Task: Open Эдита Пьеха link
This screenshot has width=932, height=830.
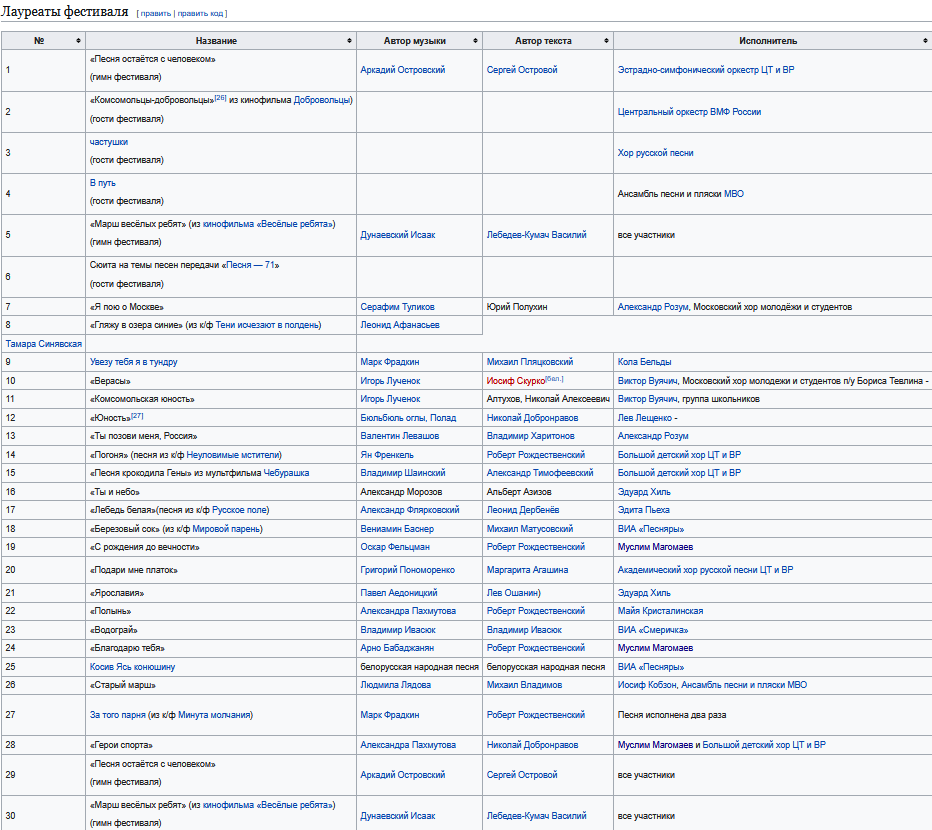Action: tap(643, 510)
